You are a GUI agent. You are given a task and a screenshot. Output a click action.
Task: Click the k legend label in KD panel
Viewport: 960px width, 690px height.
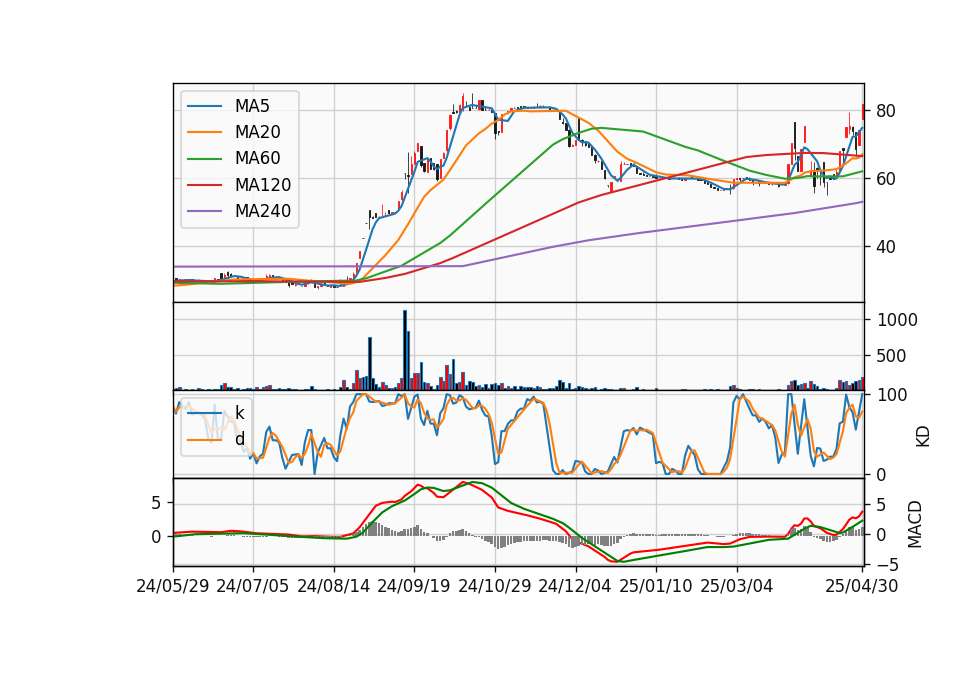(x=239, y=413)
